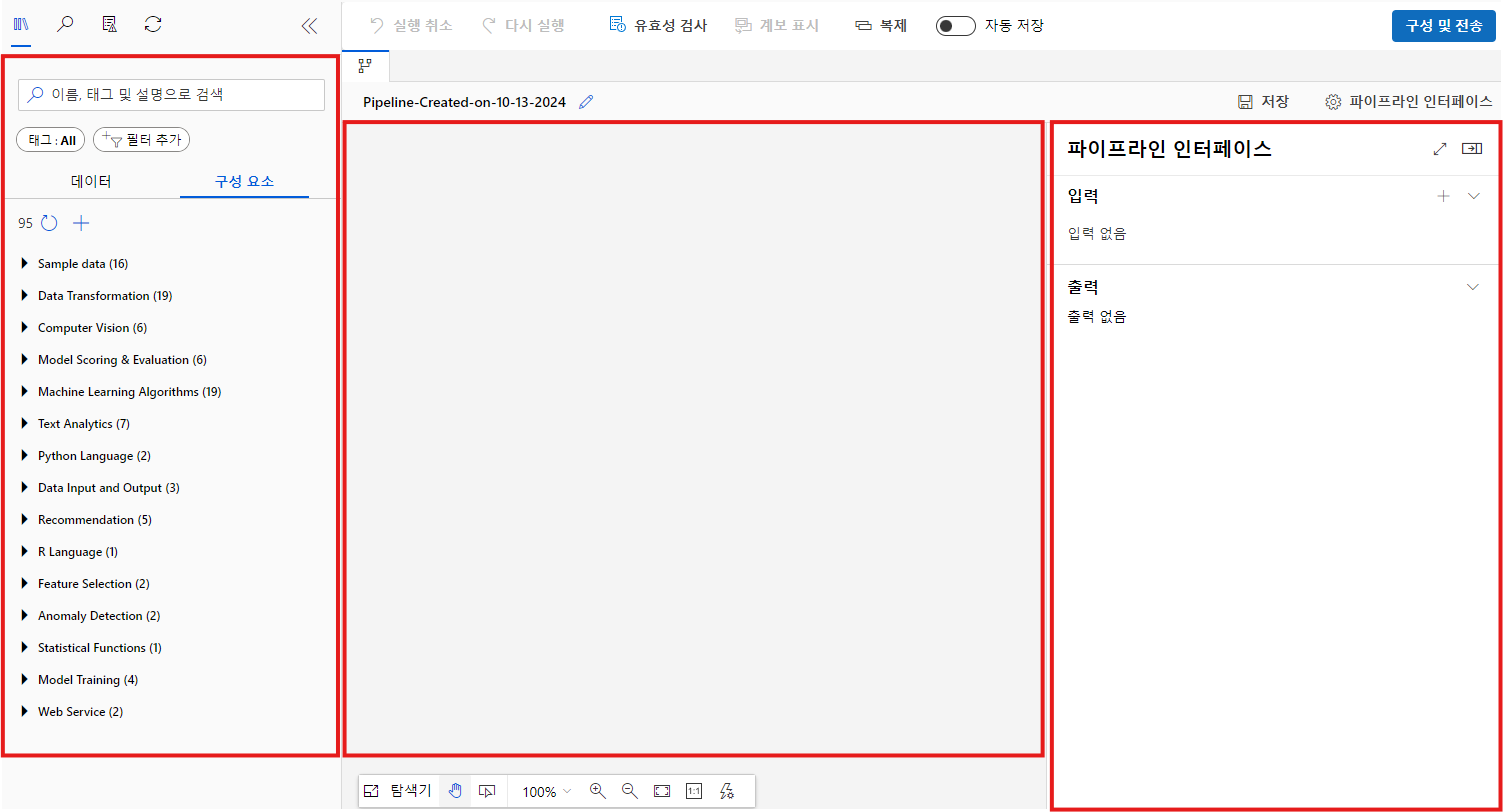Switch to the 데이터 tab
This screenshot has width=1503, height=812.
91,182
